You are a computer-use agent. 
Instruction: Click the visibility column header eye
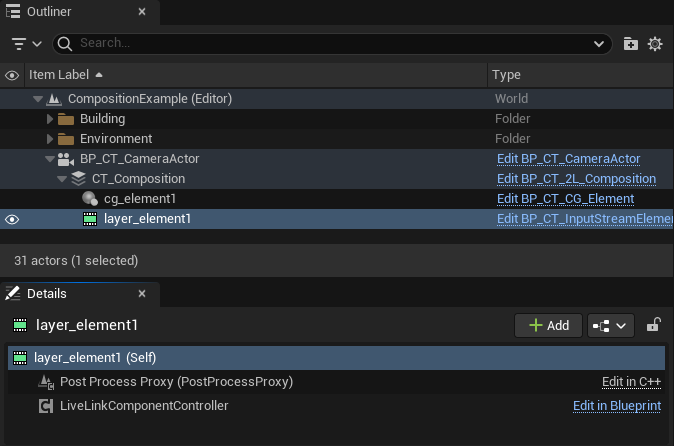[x=12, y=75]
